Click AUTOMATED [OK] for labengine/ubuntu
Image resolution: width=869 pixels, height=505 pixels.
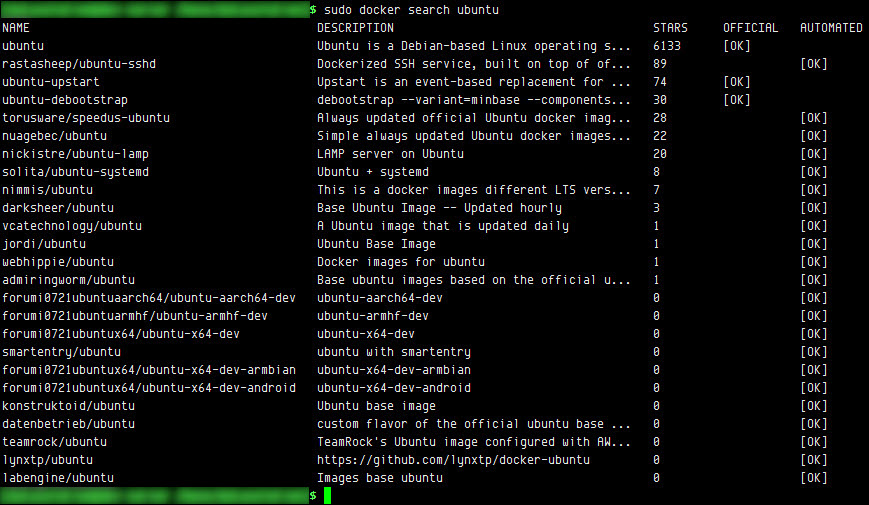814,478
